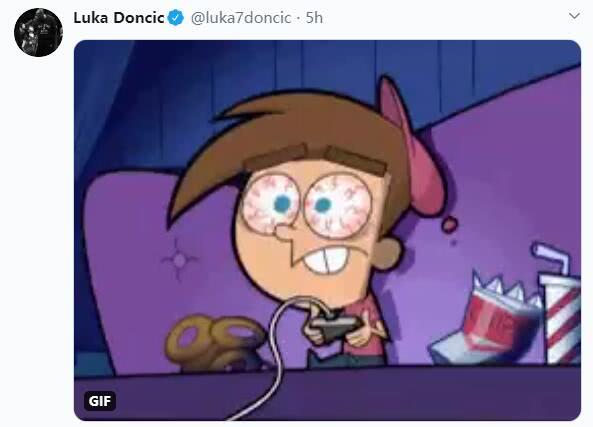Viewport: 593px width, 427px height.
Task: Click the sparkle mark on the couch
Action: point(179,260)
